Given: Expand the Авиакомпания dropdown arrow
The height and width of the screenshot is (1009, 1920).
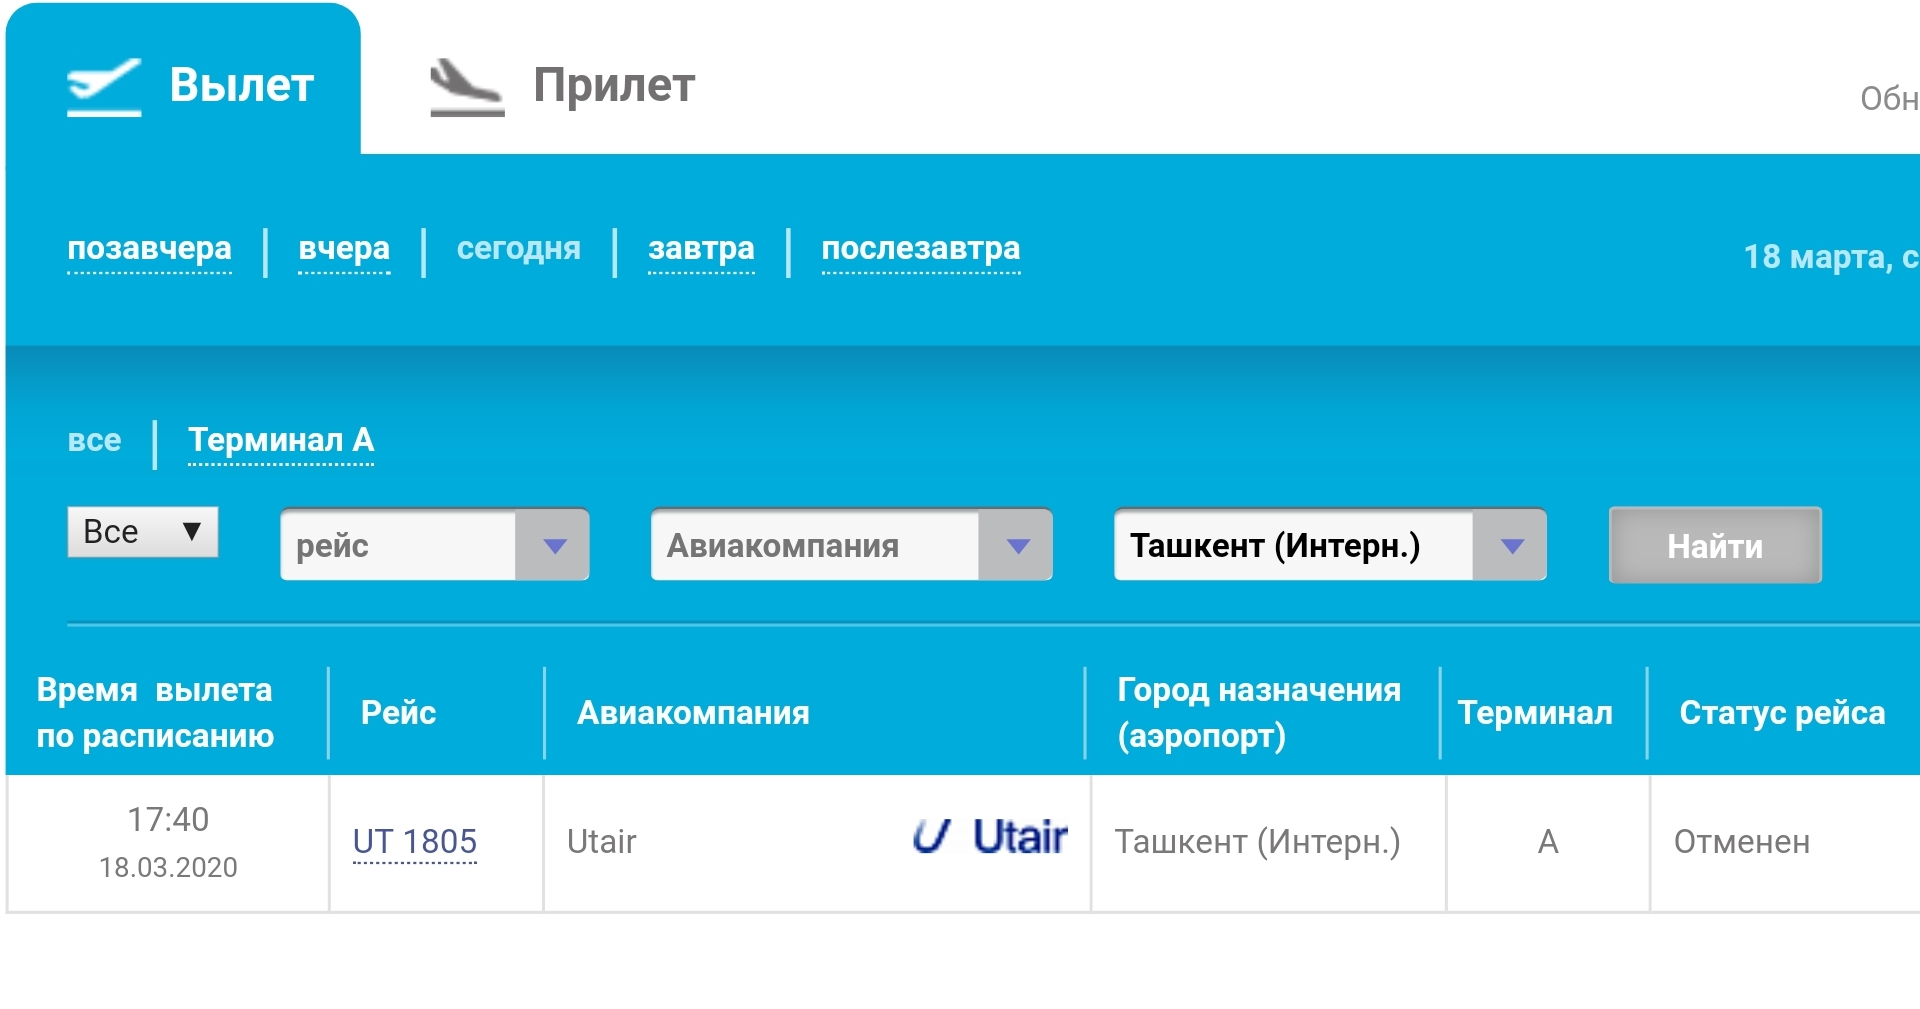Looking at the screenshot, I should coord(1017,546).
